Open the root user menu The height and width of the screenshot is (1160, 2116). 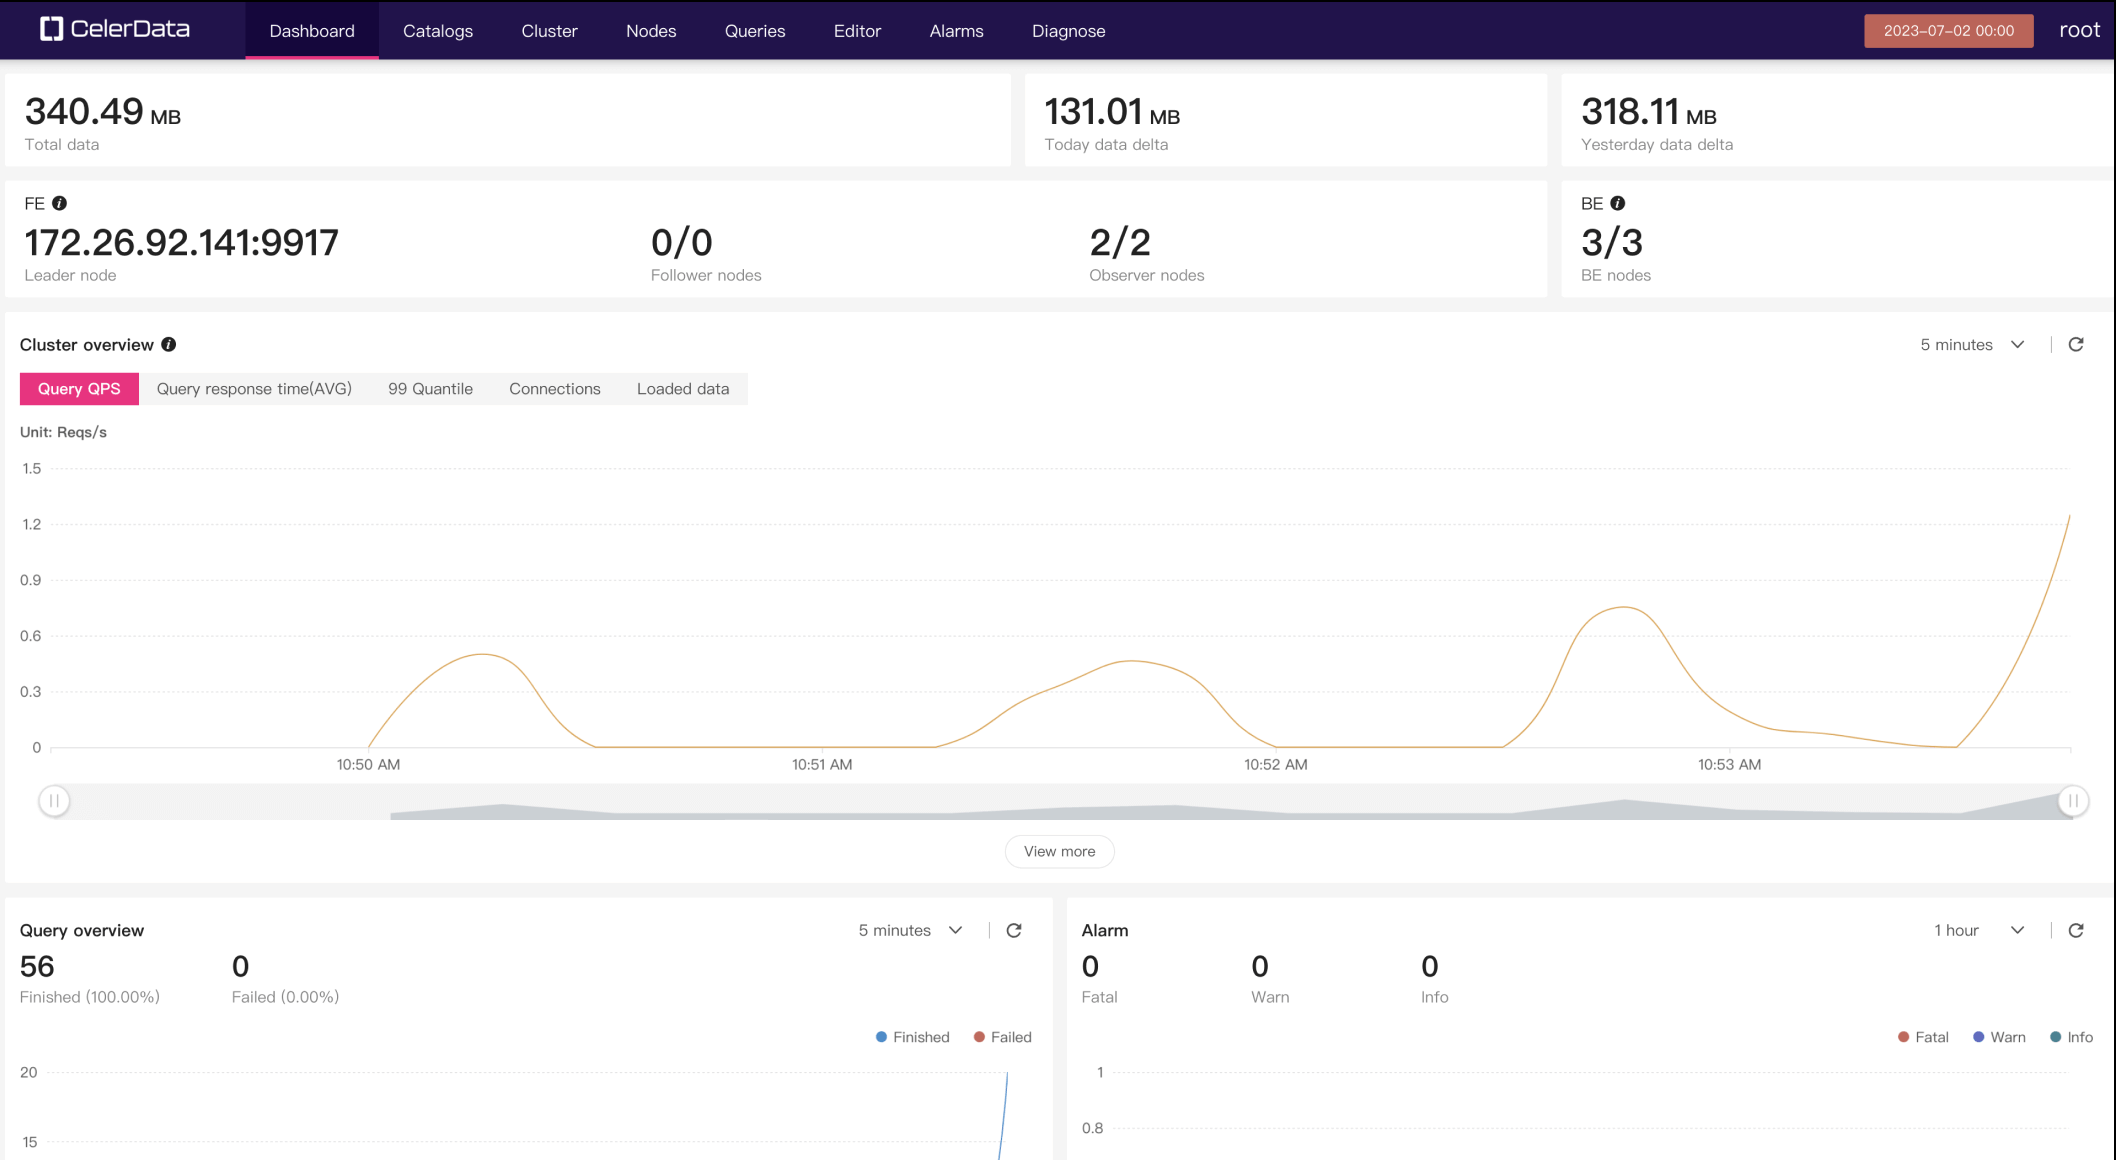(2079, 30)
